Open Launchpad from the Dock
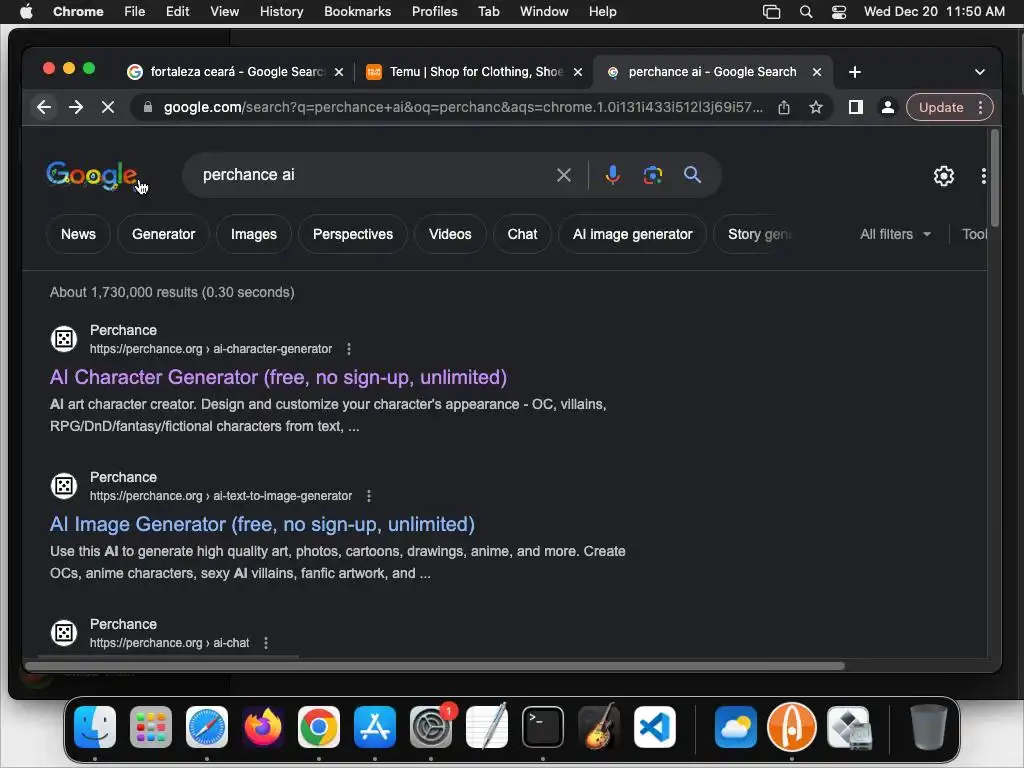 (151, 727)
